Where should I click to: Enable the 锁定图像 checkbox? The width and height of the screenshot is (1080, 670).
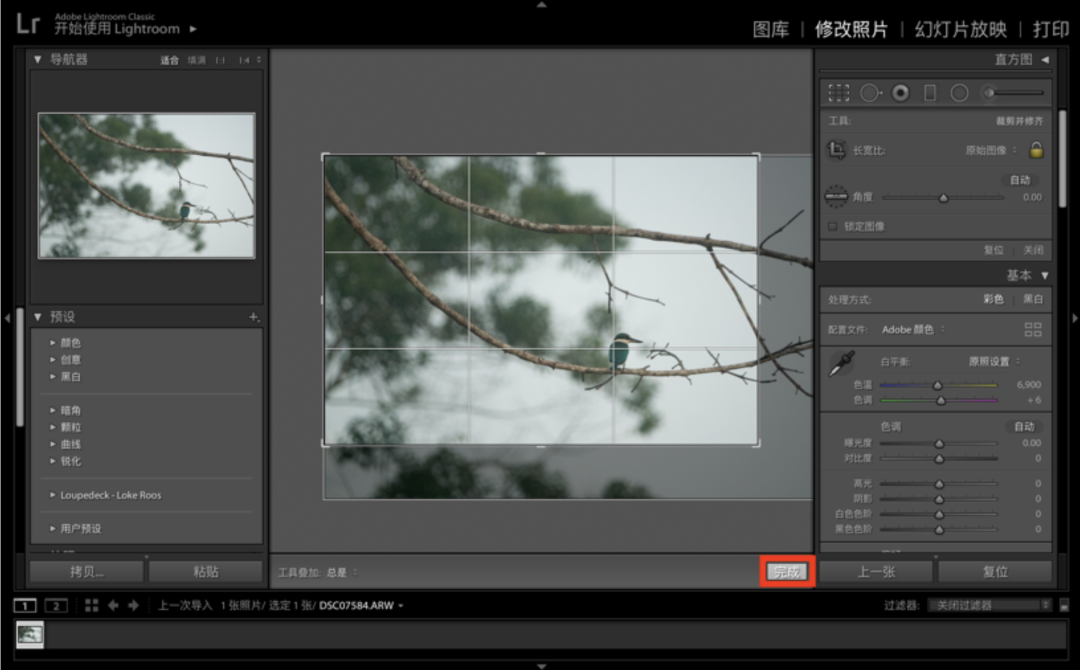click(833, 226)
